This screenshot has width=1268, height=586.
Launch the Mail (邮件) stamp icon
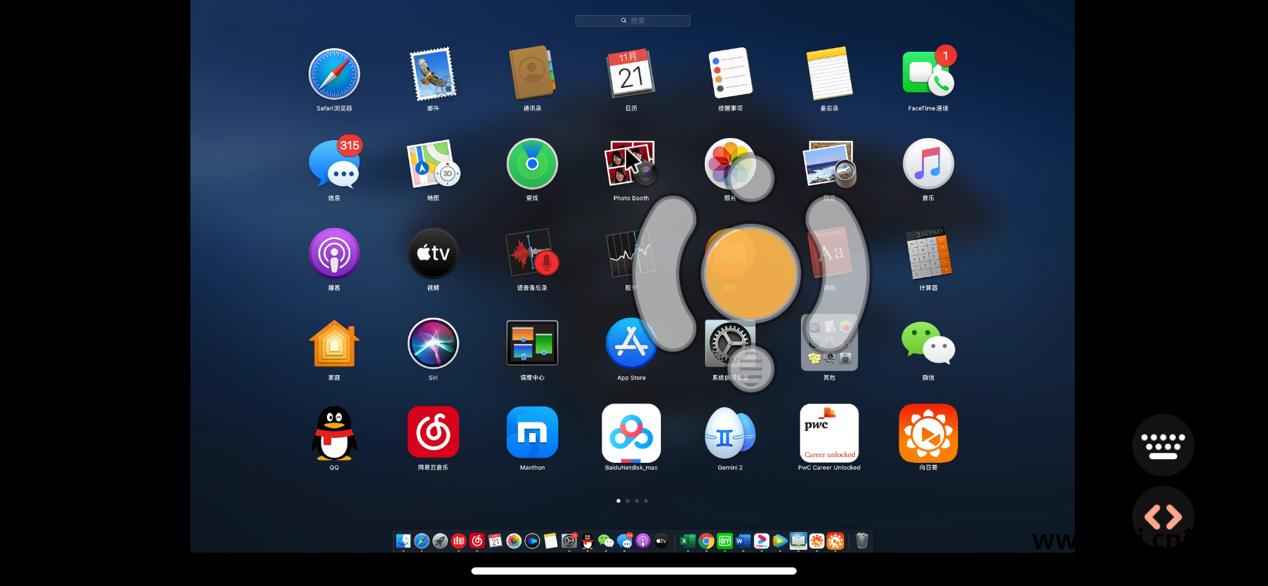(433, 74)
